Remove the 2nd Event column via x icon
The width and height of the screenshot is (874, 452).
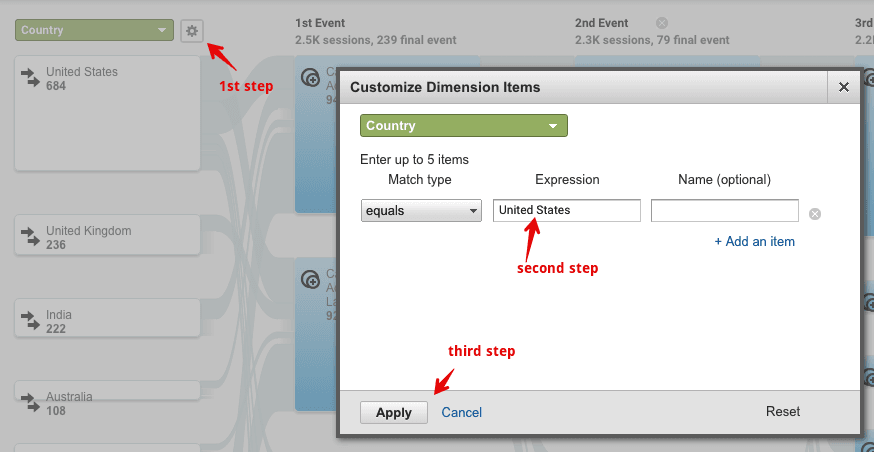[x=662, y=23]
